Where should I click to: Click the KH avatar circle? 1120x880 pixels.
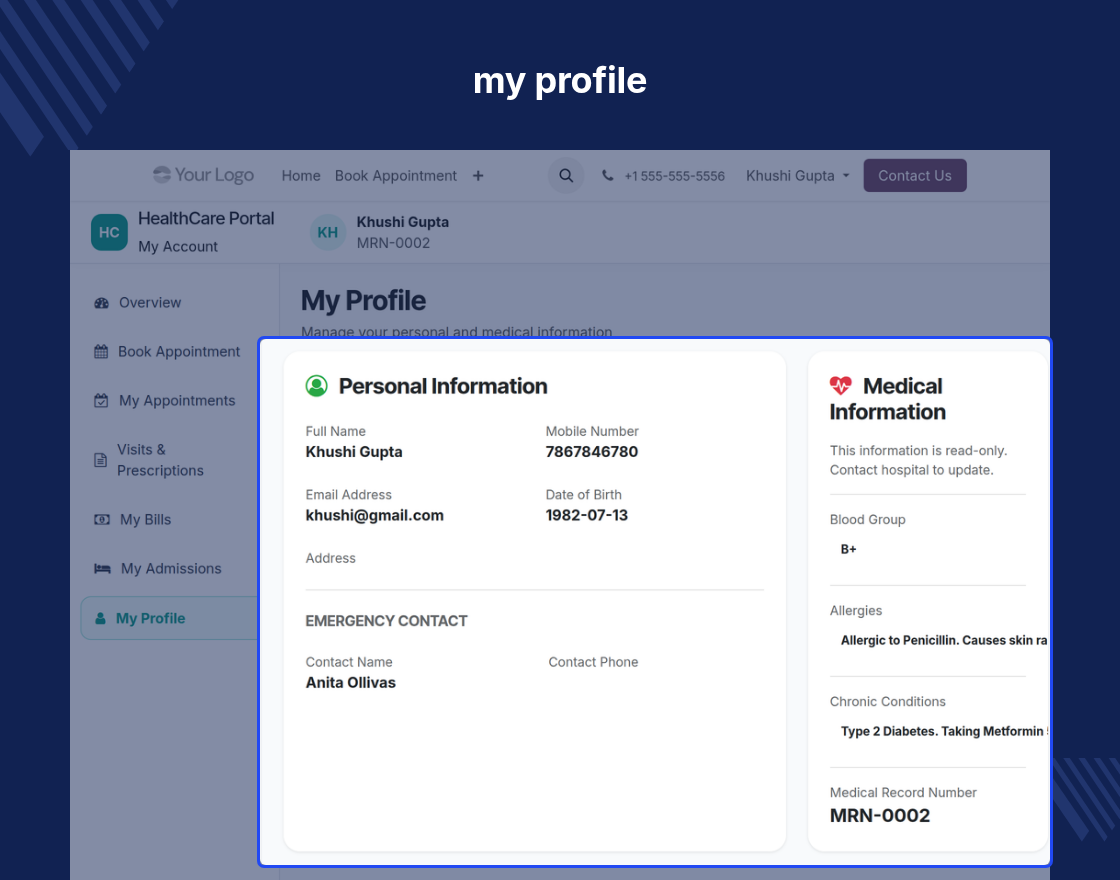(x=328, y=232)
